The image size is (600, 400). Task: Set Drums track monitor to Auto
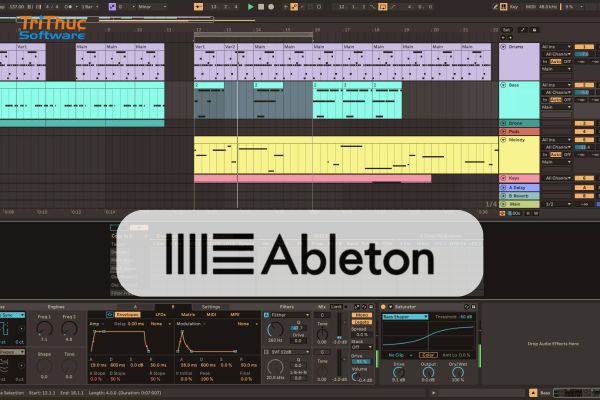tap(555, 62)
